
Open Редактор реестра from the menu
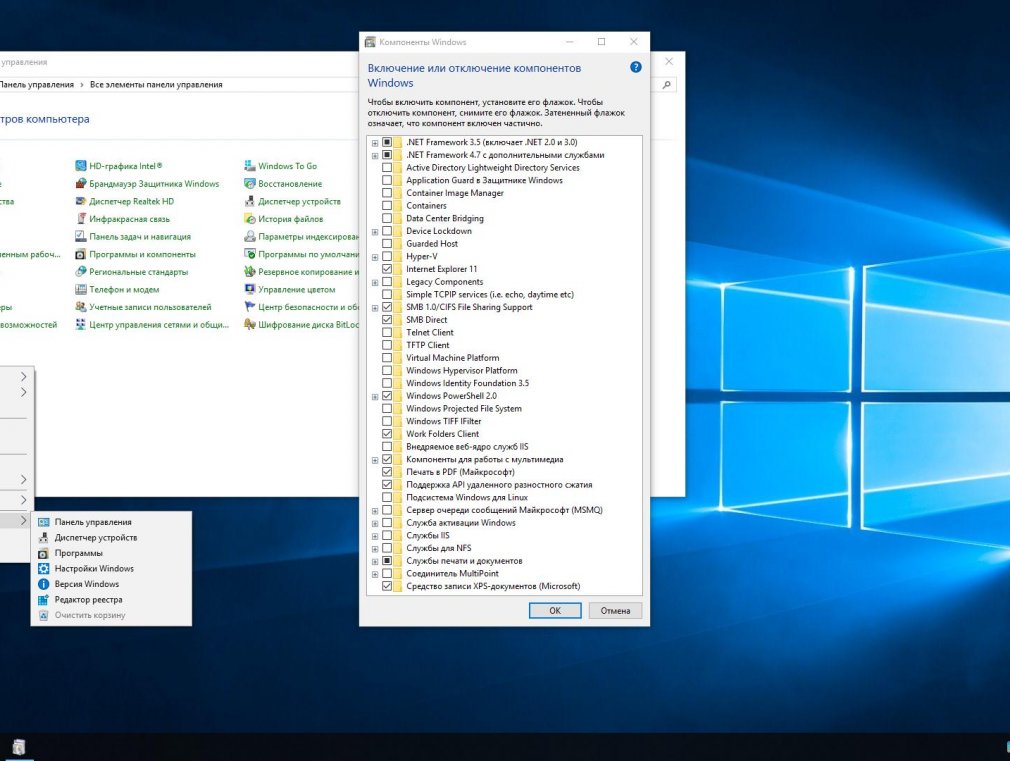pyautogui.click(x=111, y=599)
